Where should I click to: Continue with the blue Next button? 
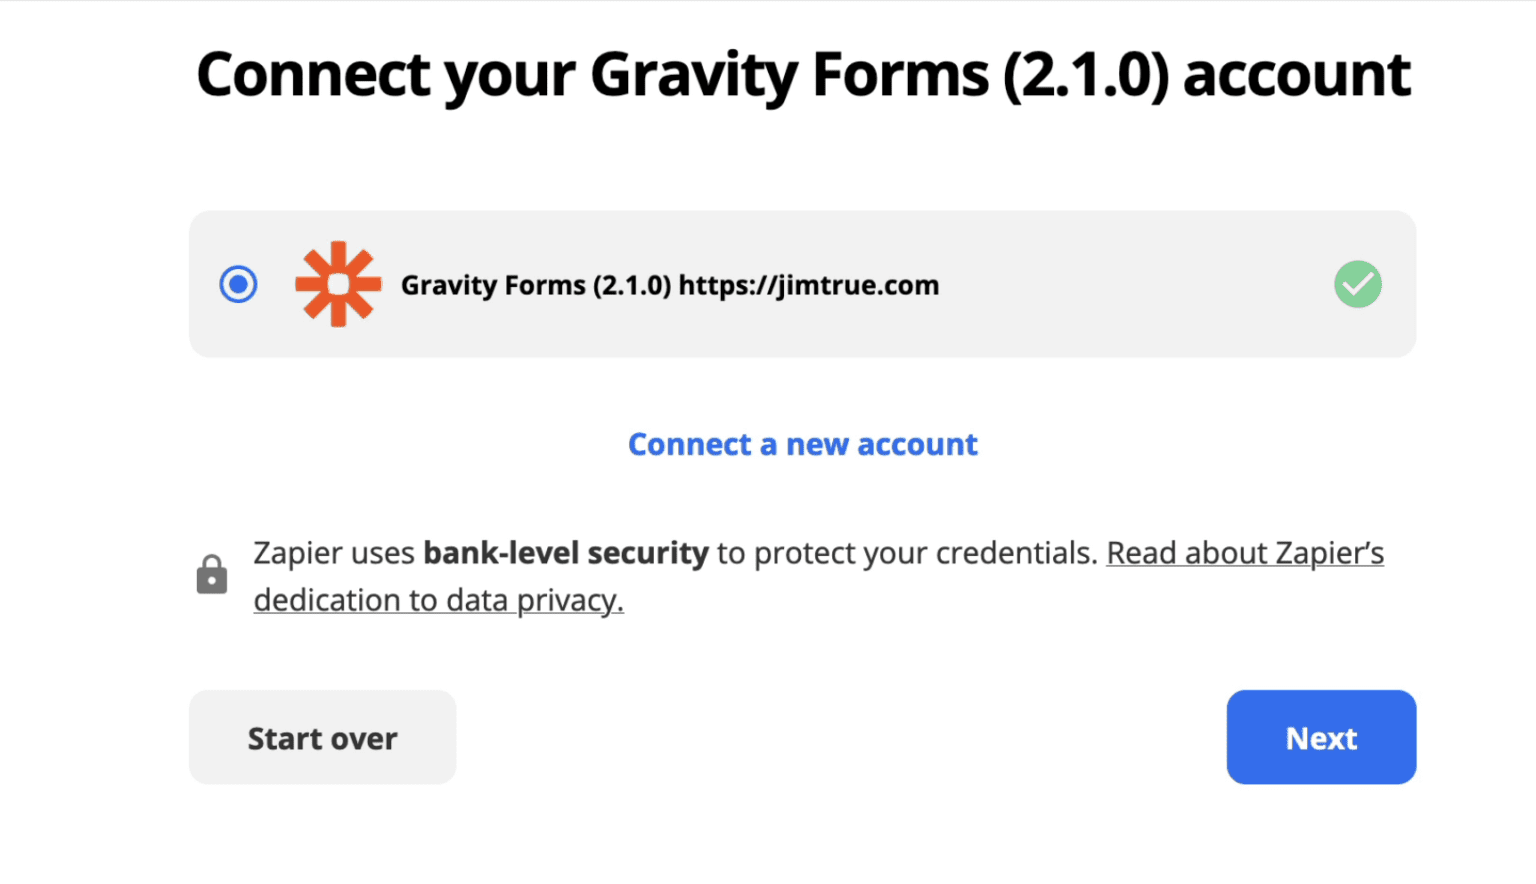[1321, 737]
